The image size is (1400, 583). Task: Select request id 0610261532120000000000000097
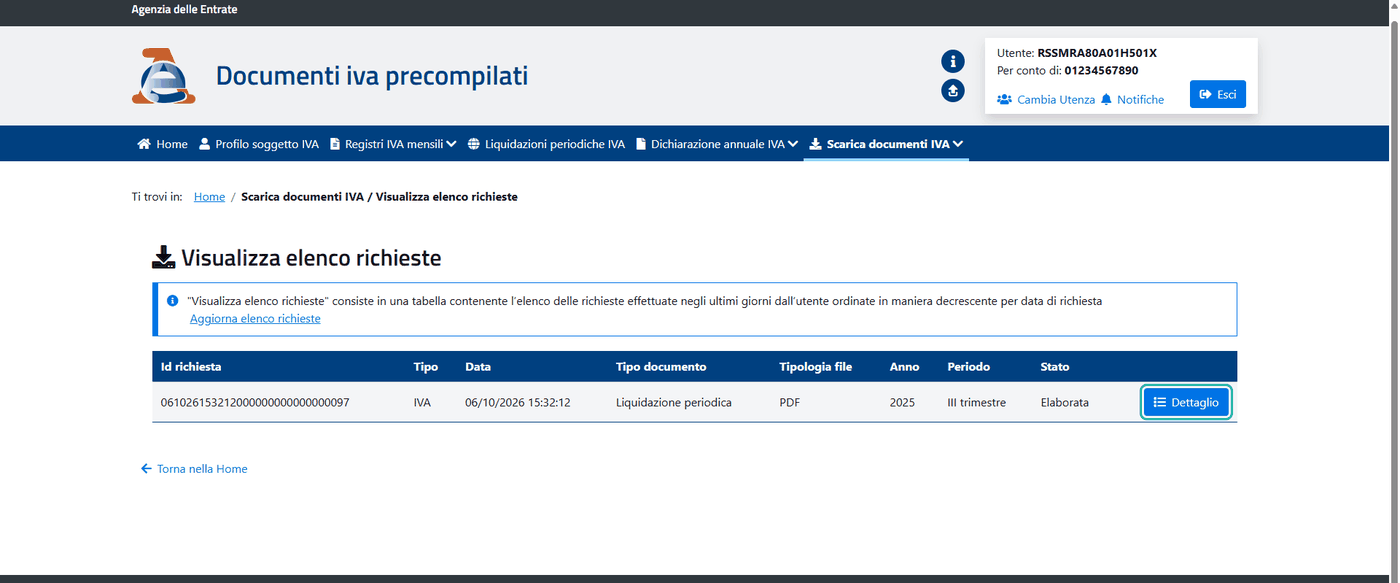pyautogui.click(x=255, y=402)
